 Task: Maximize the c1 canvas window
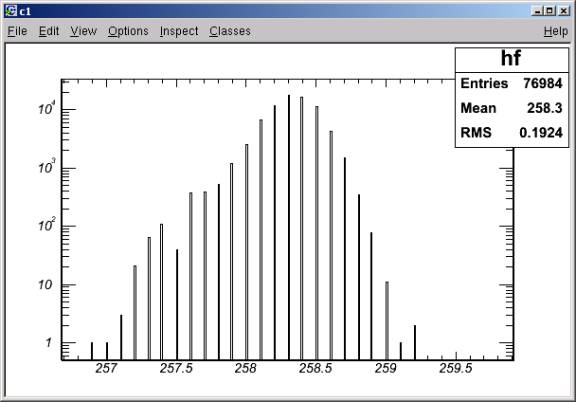tap(550, 11)
